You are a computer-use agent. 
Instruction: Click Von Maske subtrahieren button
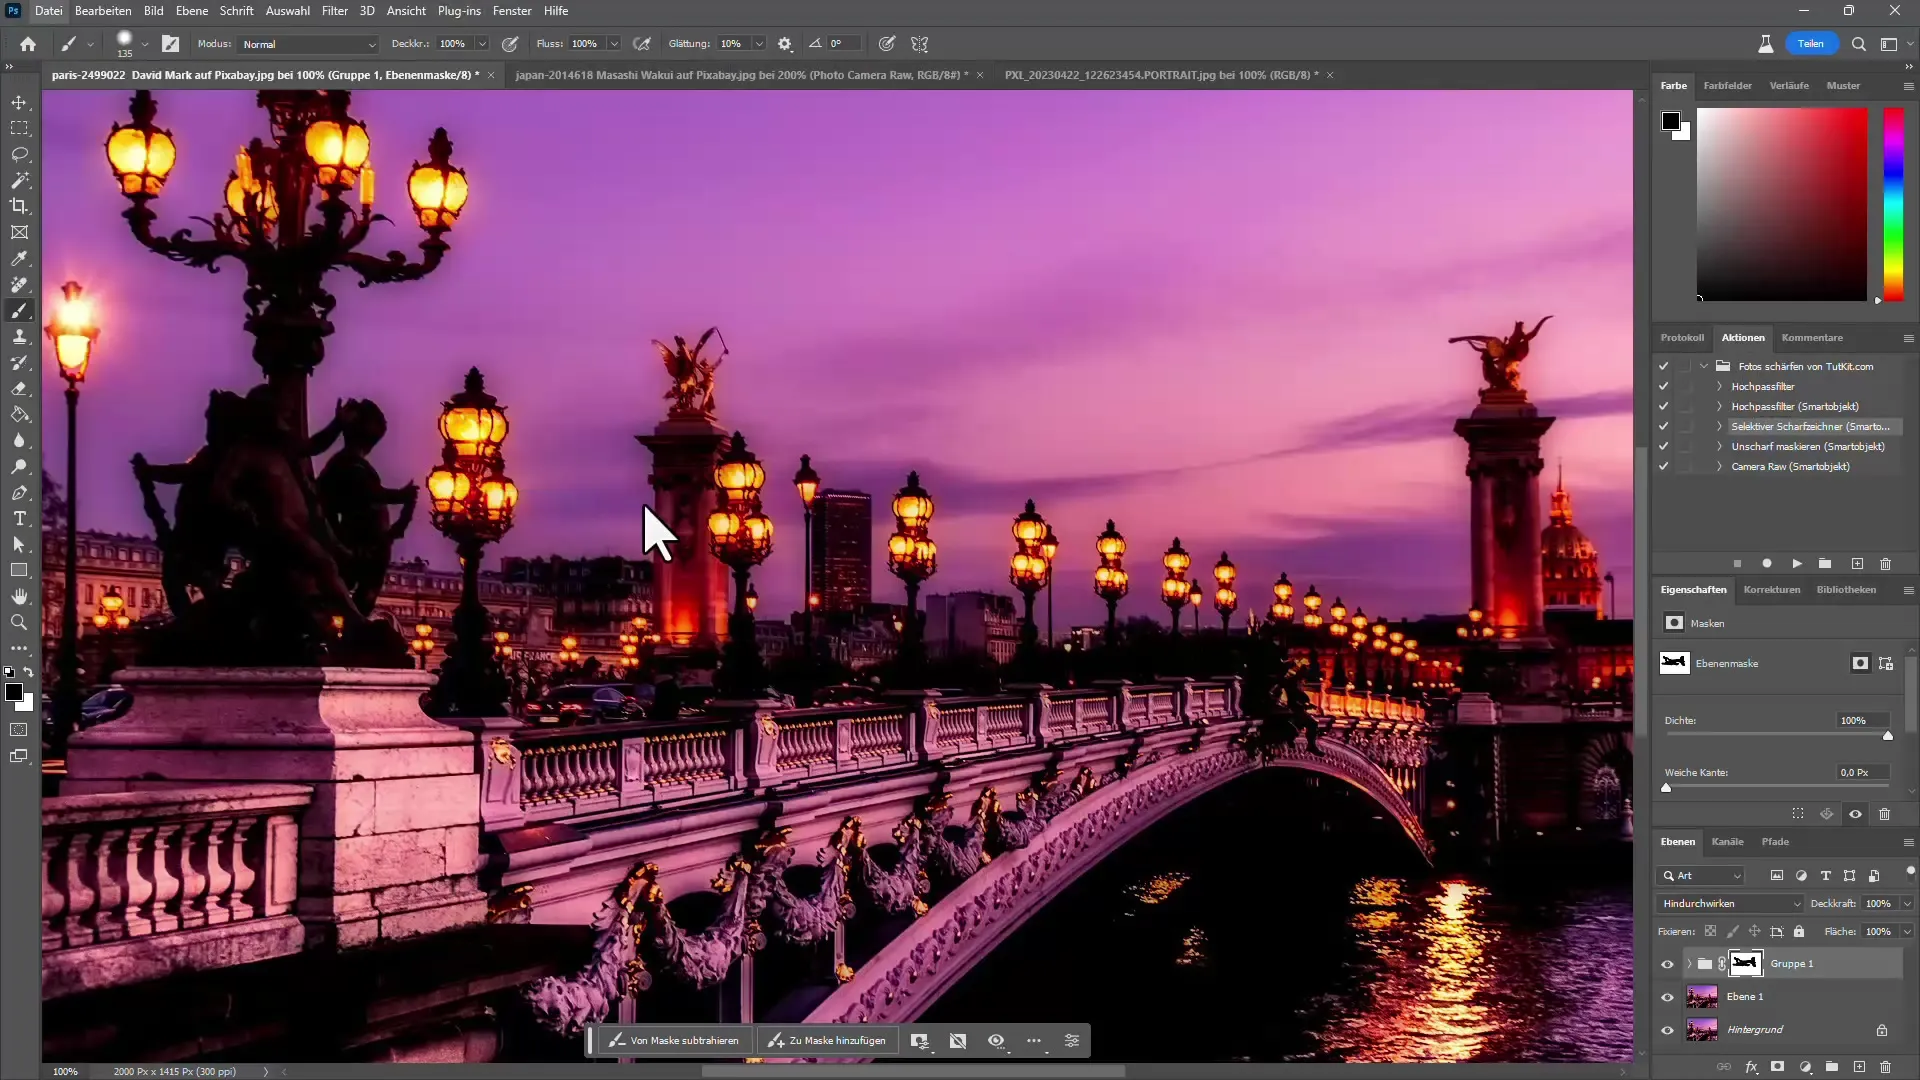click(674, 1041)
